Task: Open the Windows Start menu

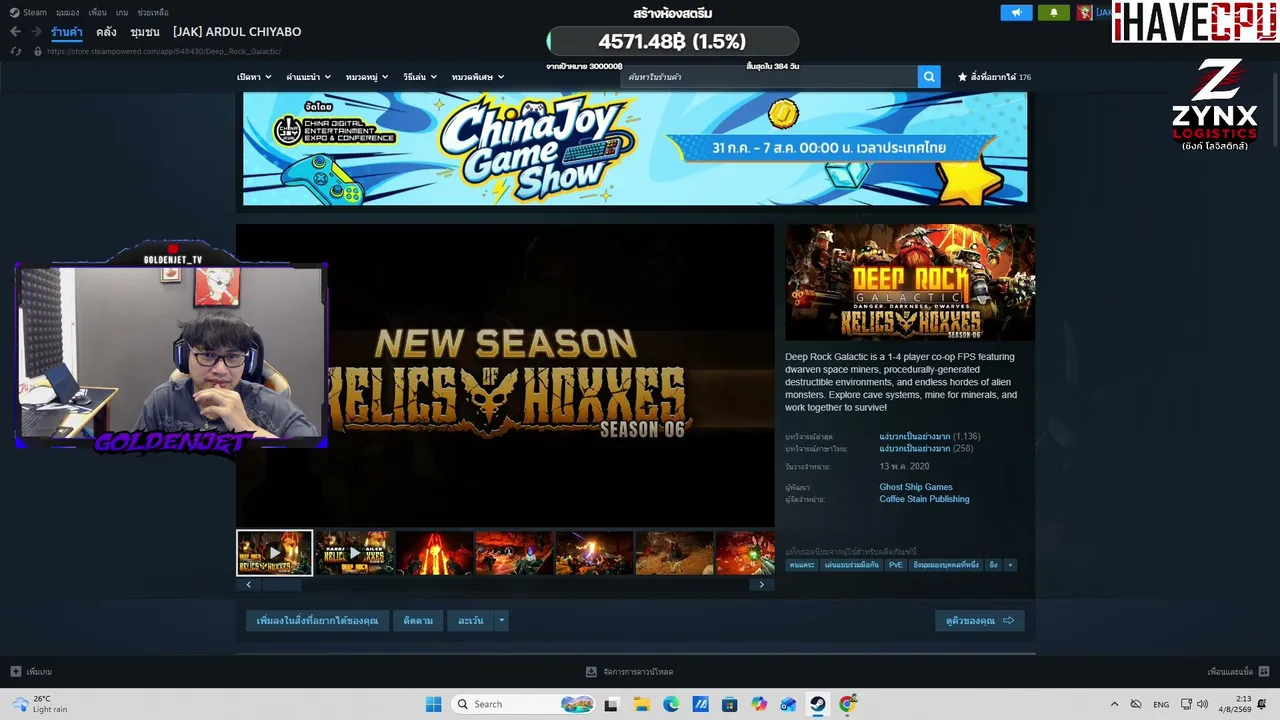Action: click(x=433, y=704)
